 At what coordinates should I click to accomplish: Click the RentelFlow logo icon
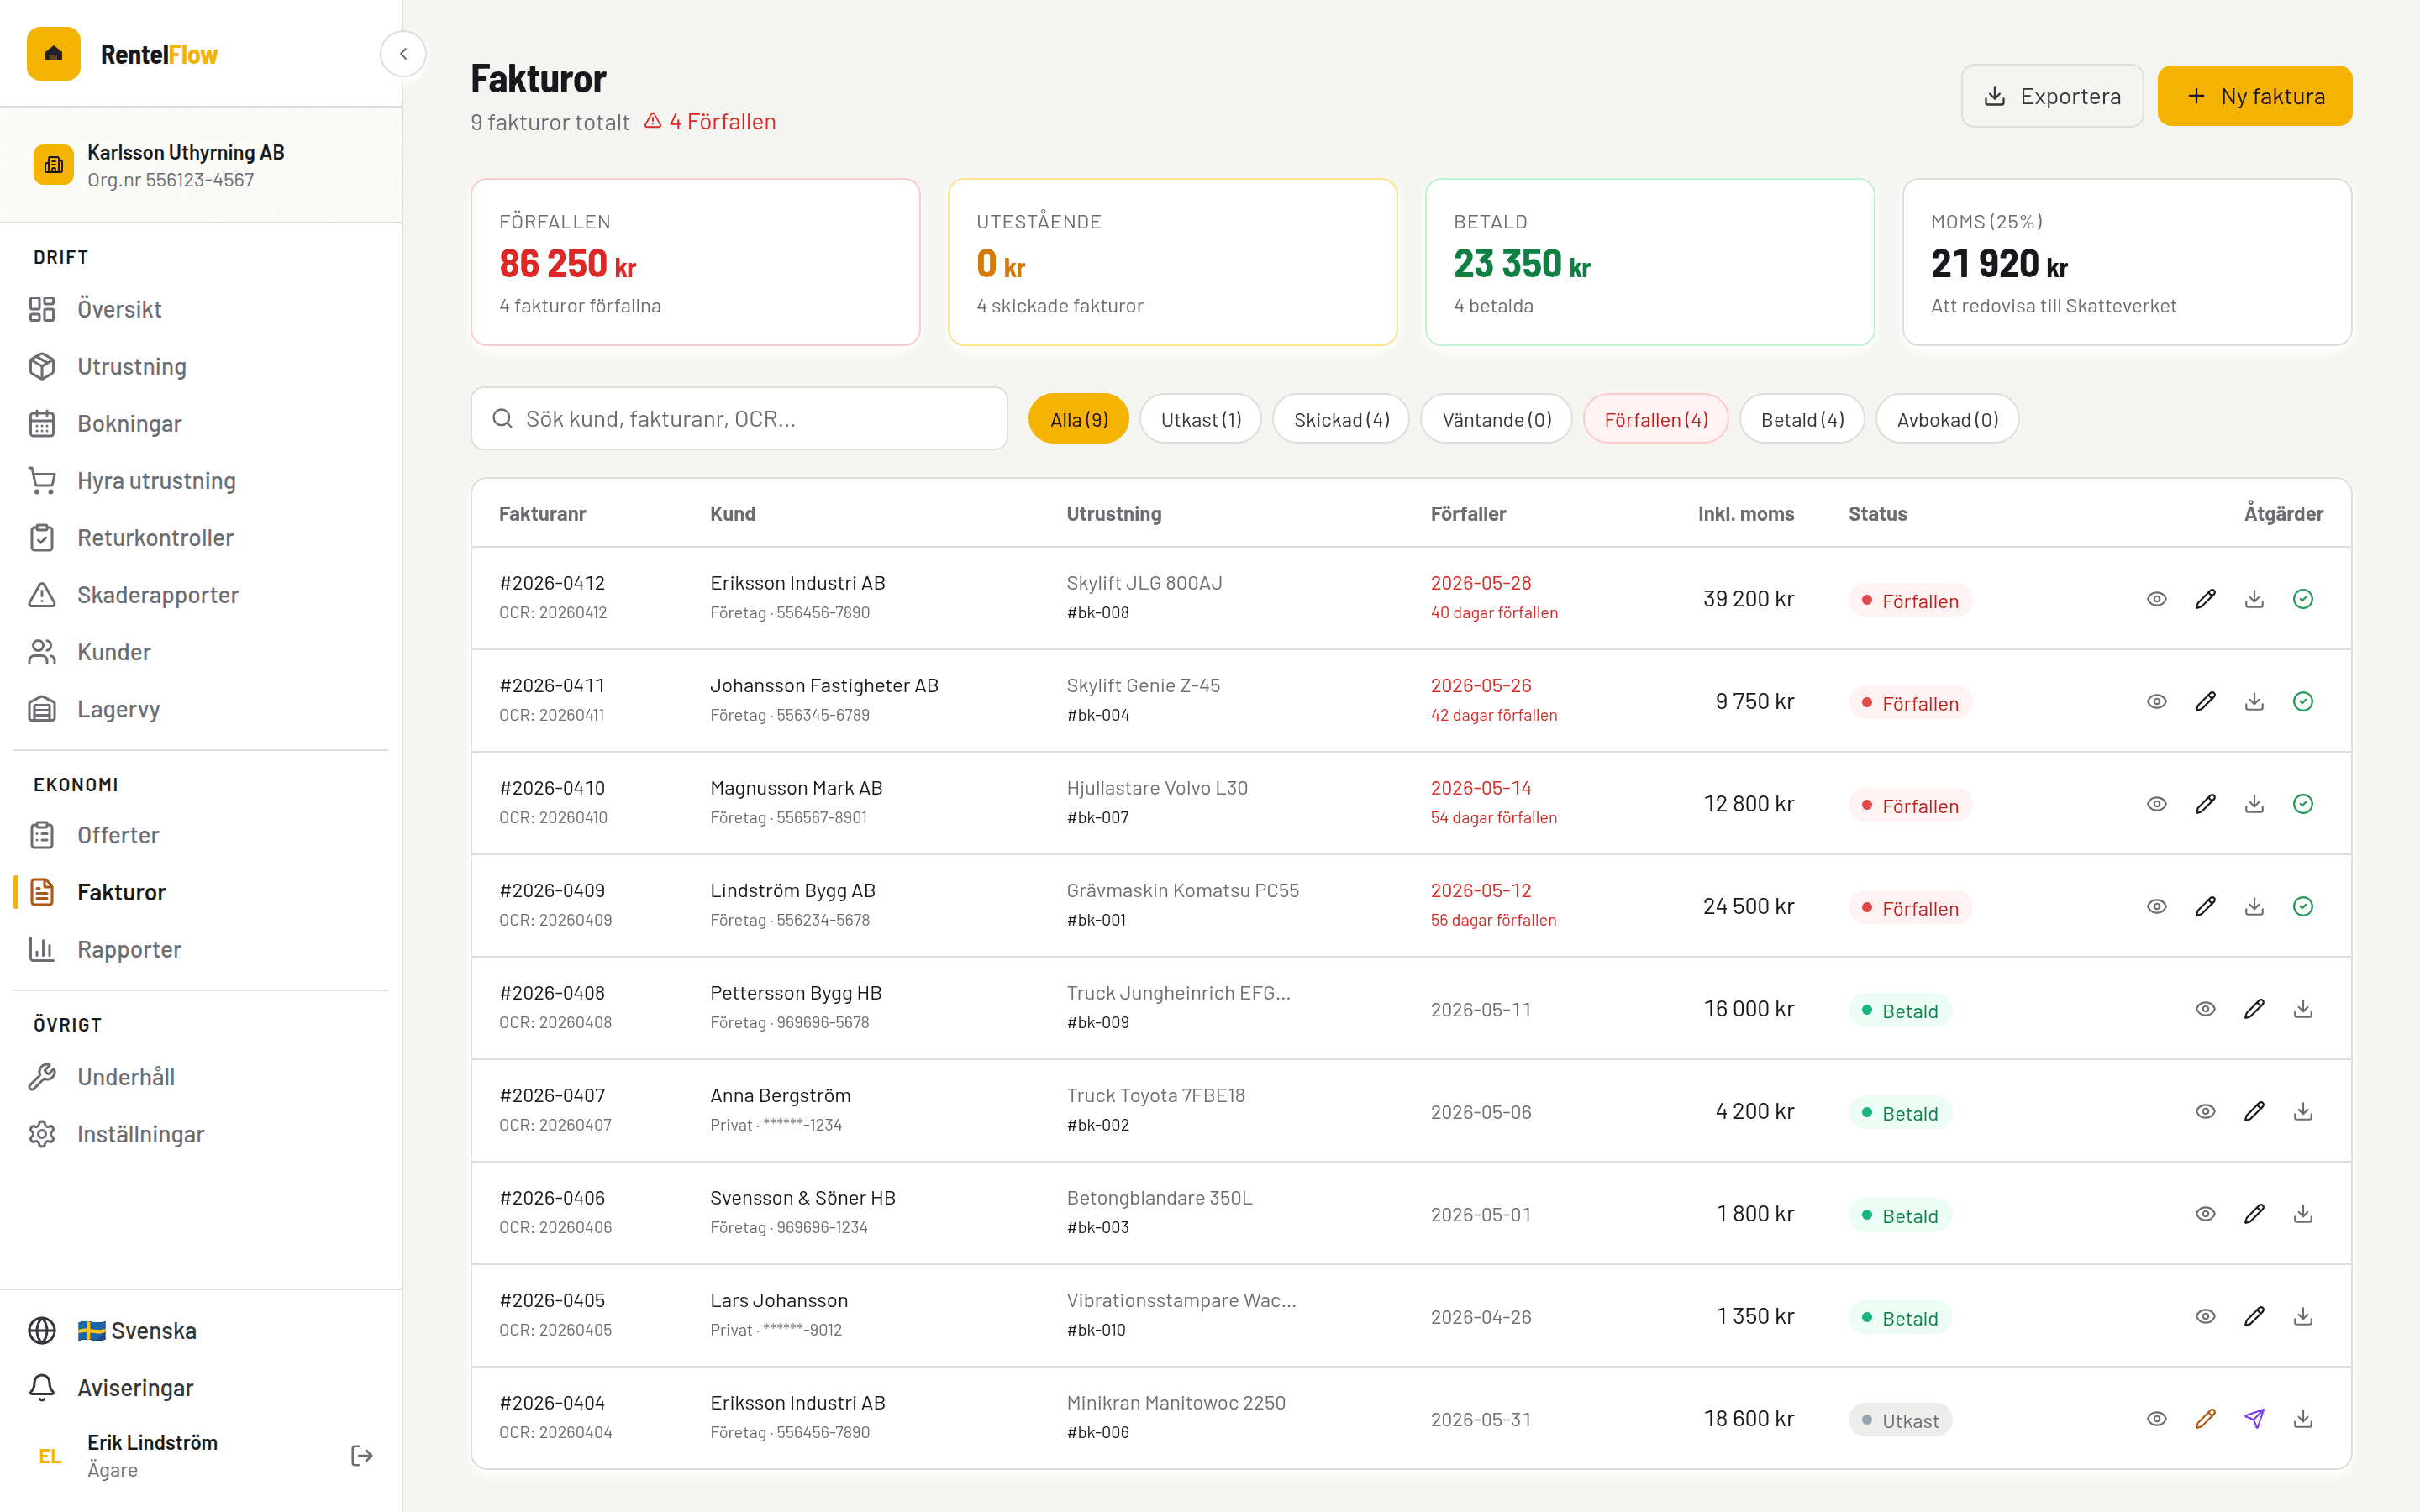click(x=54, y=54)
